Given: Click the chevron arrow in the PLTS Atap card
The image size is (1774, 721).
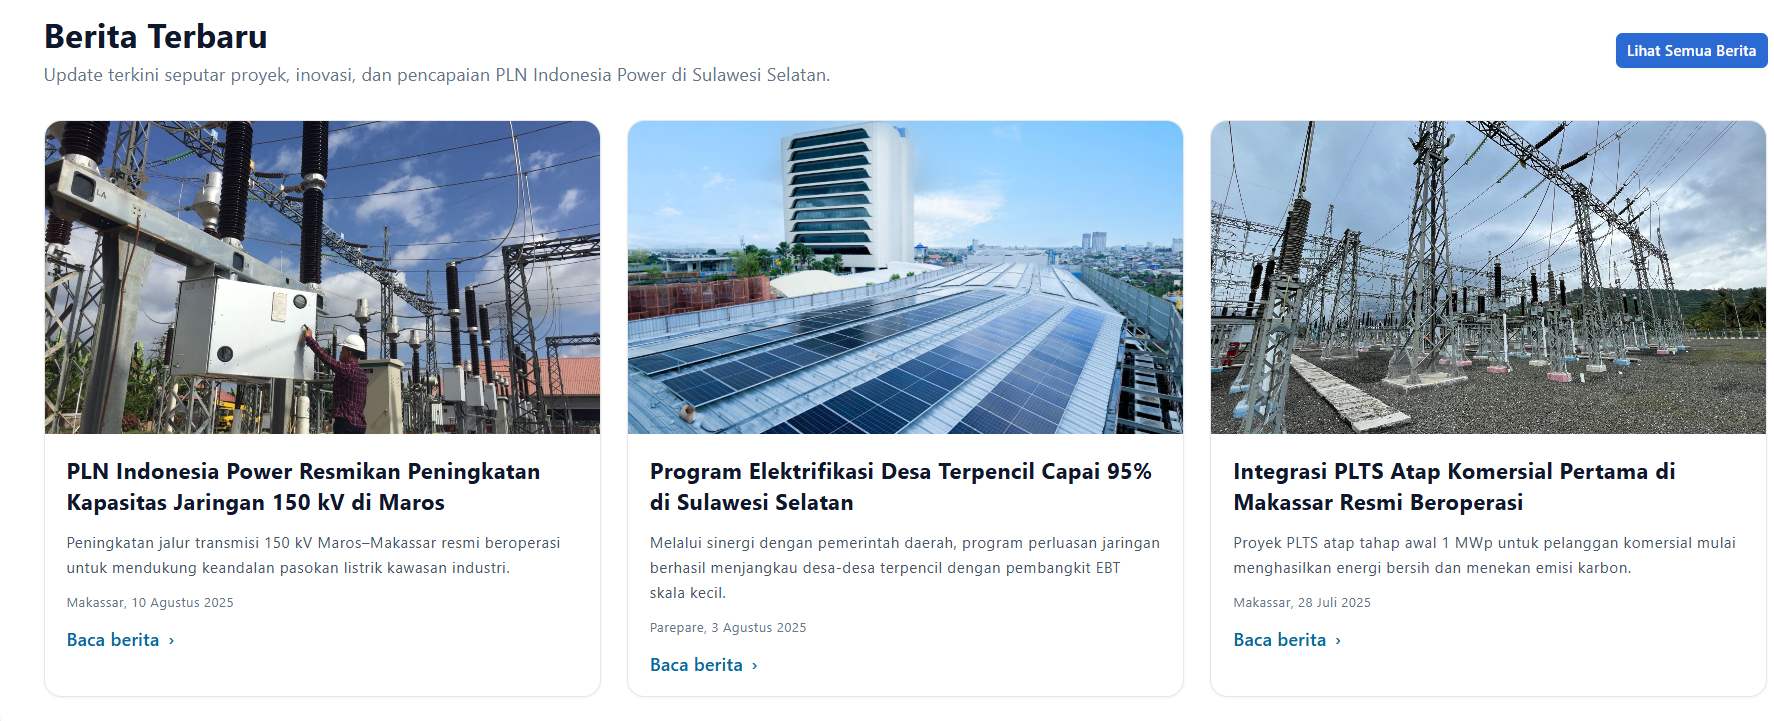Looking at the screenshot, I should (x=1338, y=641).
